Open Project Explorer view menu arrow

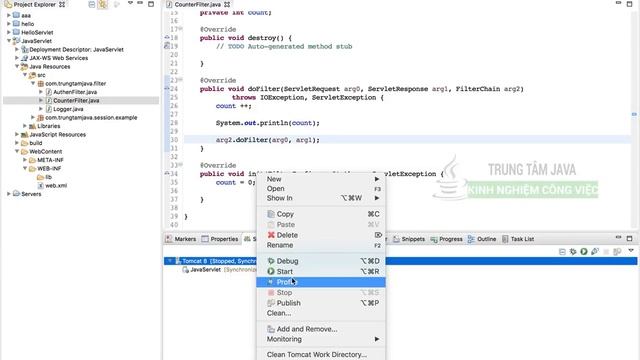[130, 3]
